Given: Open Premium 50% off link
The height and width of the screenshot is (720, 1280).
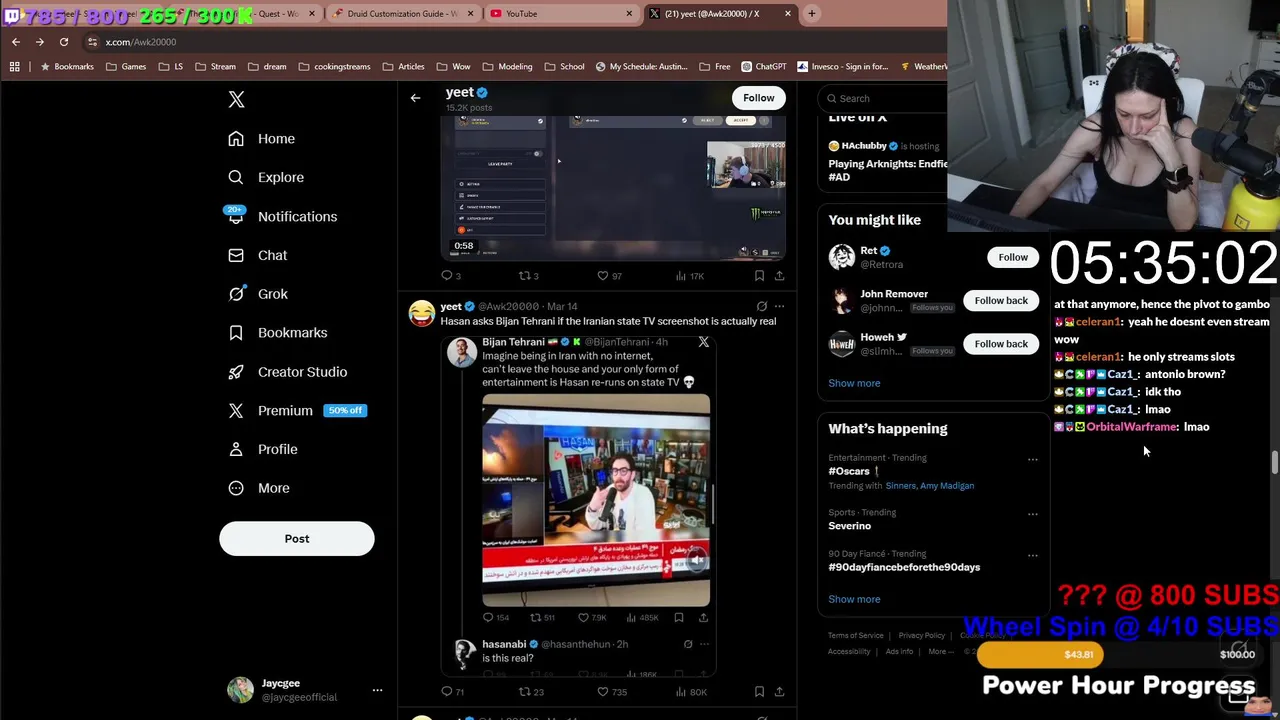Looking at the screenshot, I should (x=296, y=410).
